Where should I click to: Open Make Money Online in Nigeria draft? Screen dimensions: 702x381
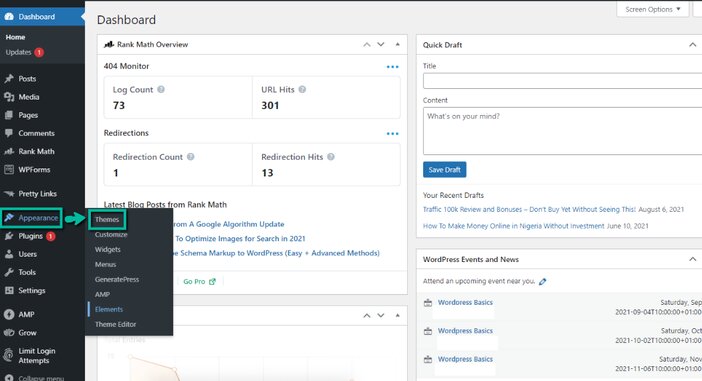click(x=514, y=226)
